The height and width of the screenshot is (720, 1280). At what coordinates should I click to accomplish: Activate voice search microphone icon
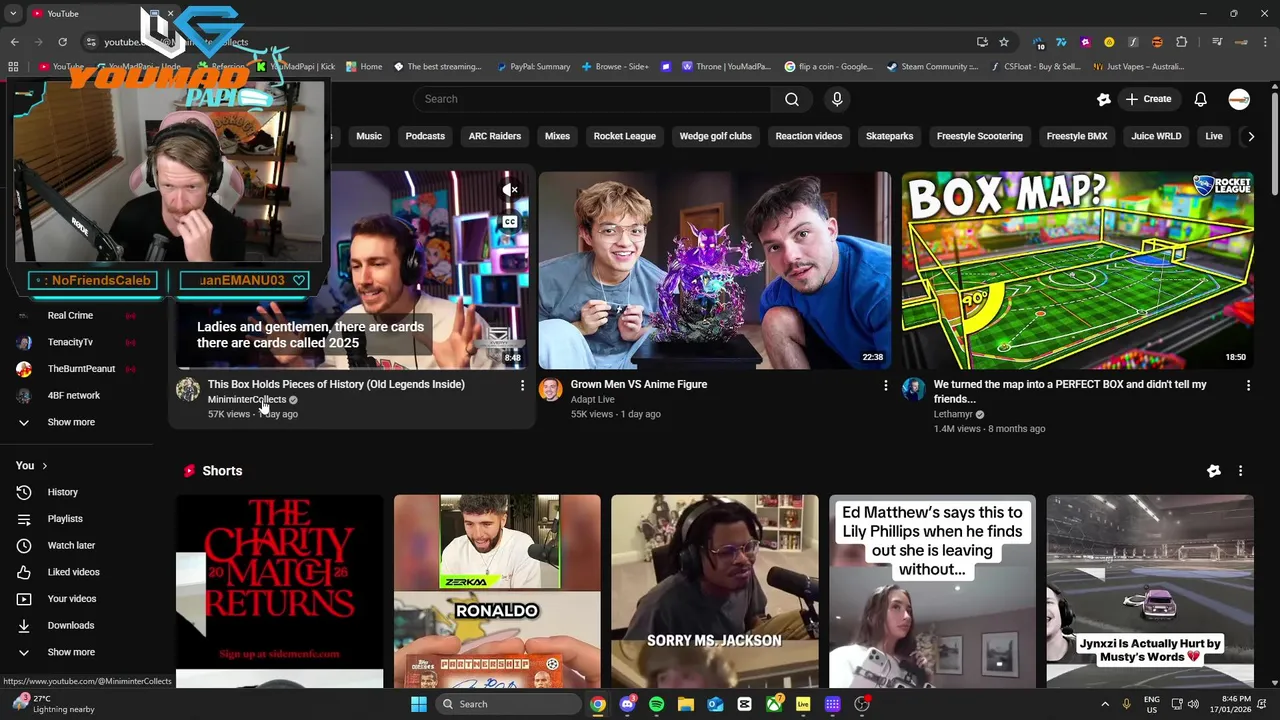coord(837,99)
